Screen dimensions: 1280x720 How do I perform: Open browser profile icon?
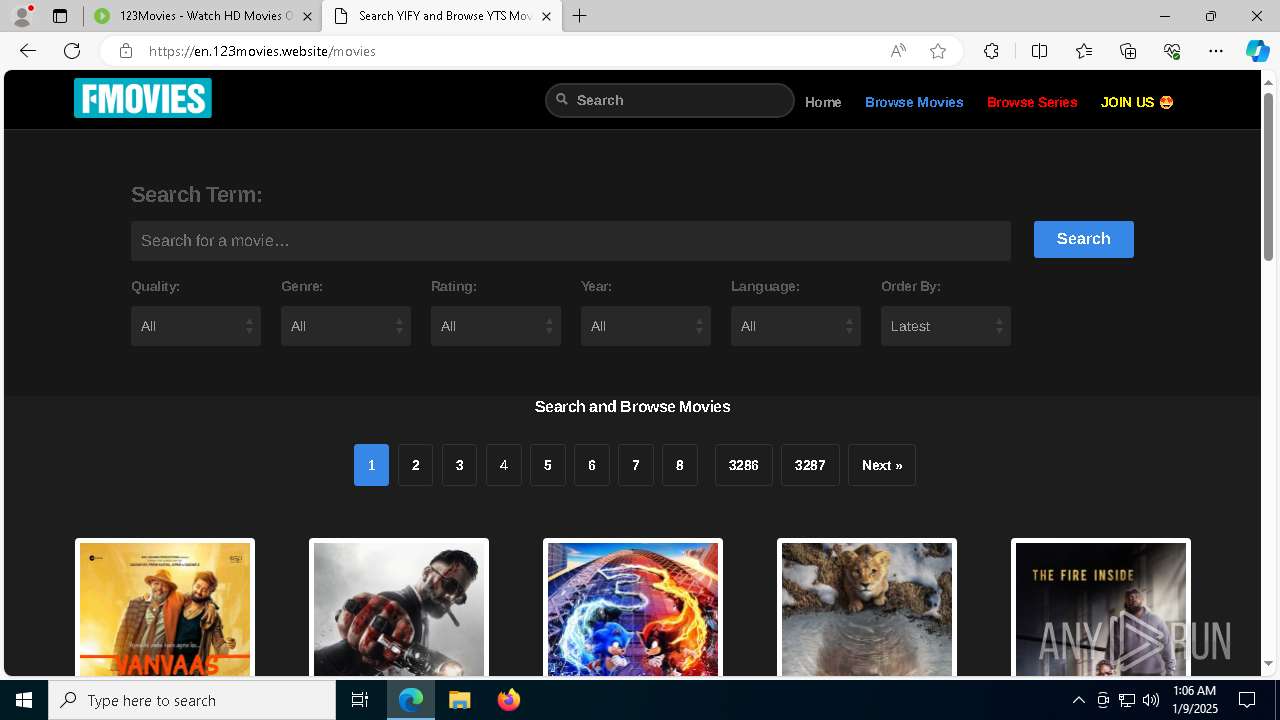[22, 16]
